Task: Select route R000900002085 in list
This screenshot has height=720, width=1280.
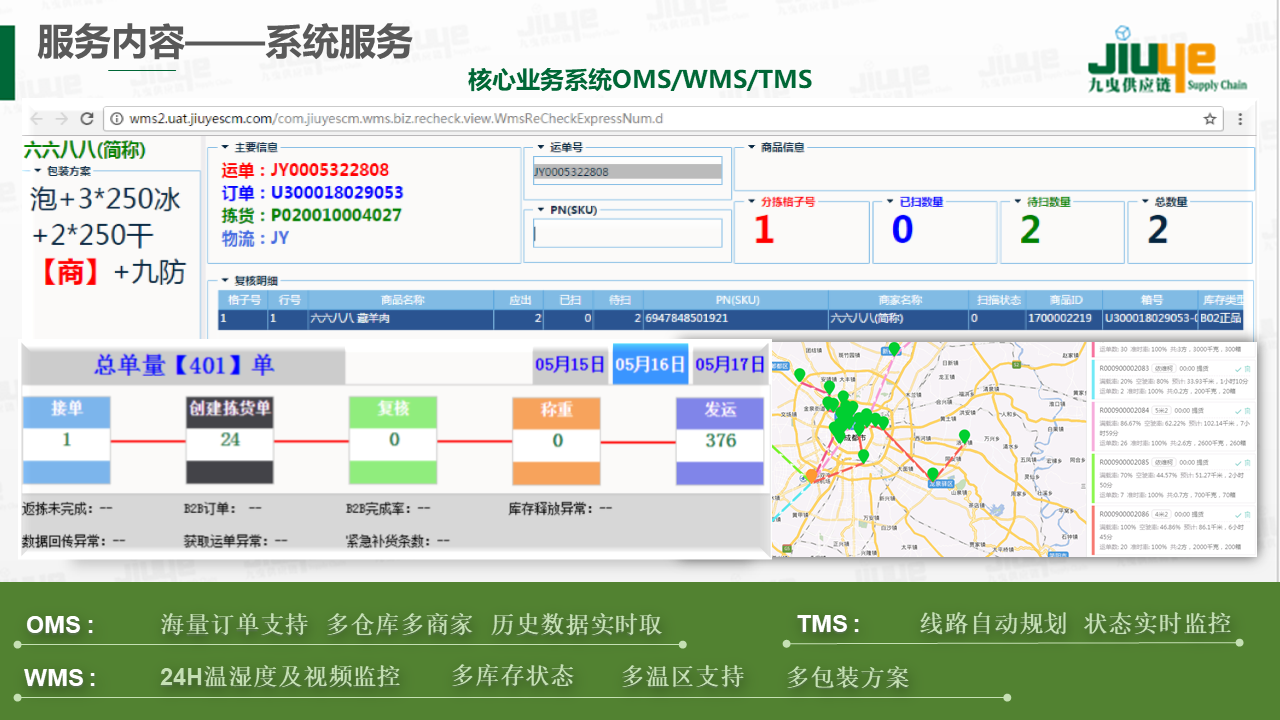Action: click(1173, 478)
